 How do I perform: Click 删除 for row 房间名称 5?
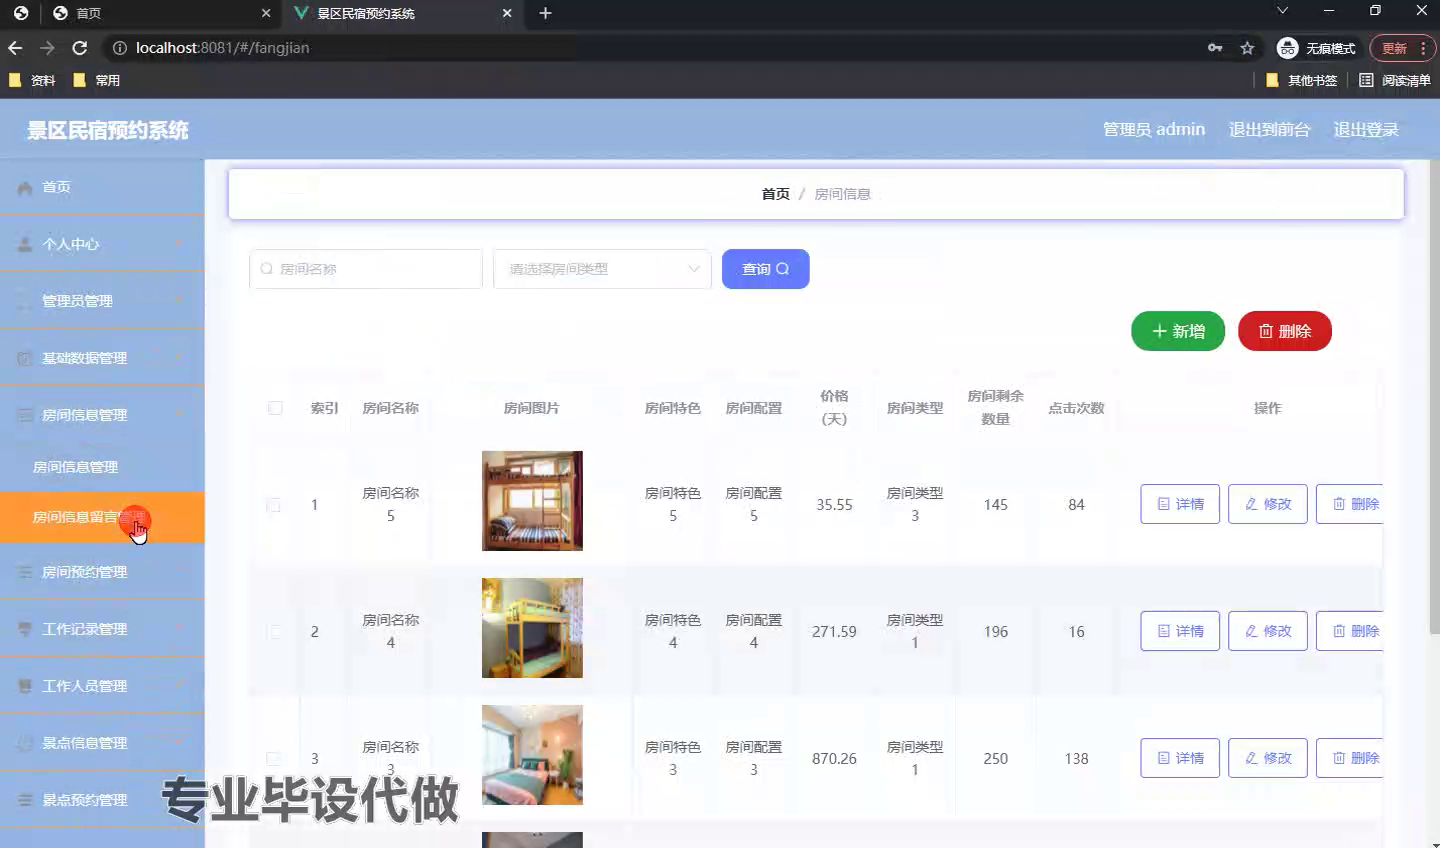point(1350,504)
